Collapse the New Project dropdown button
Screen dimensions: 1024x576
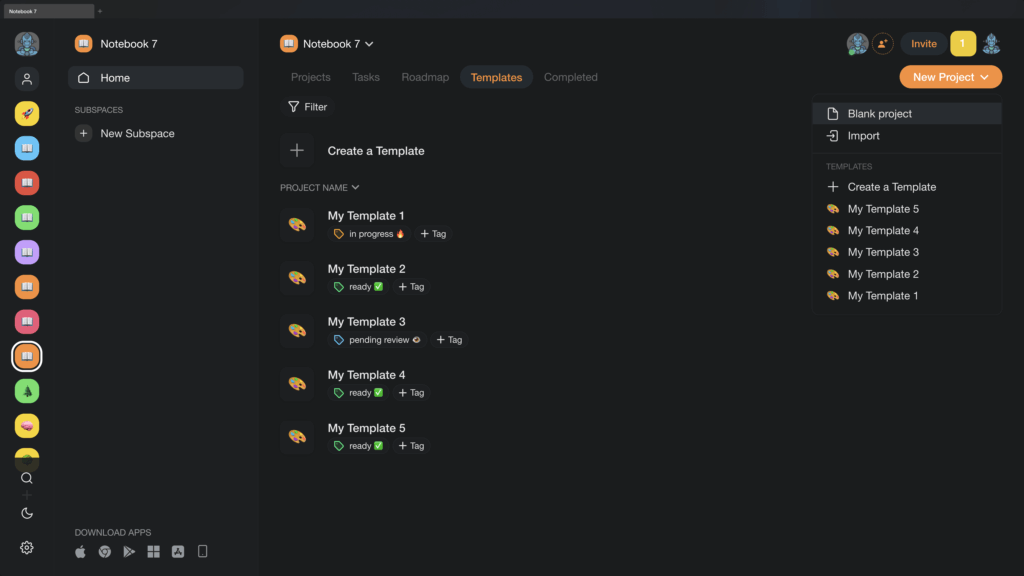(x=950, y=77)
